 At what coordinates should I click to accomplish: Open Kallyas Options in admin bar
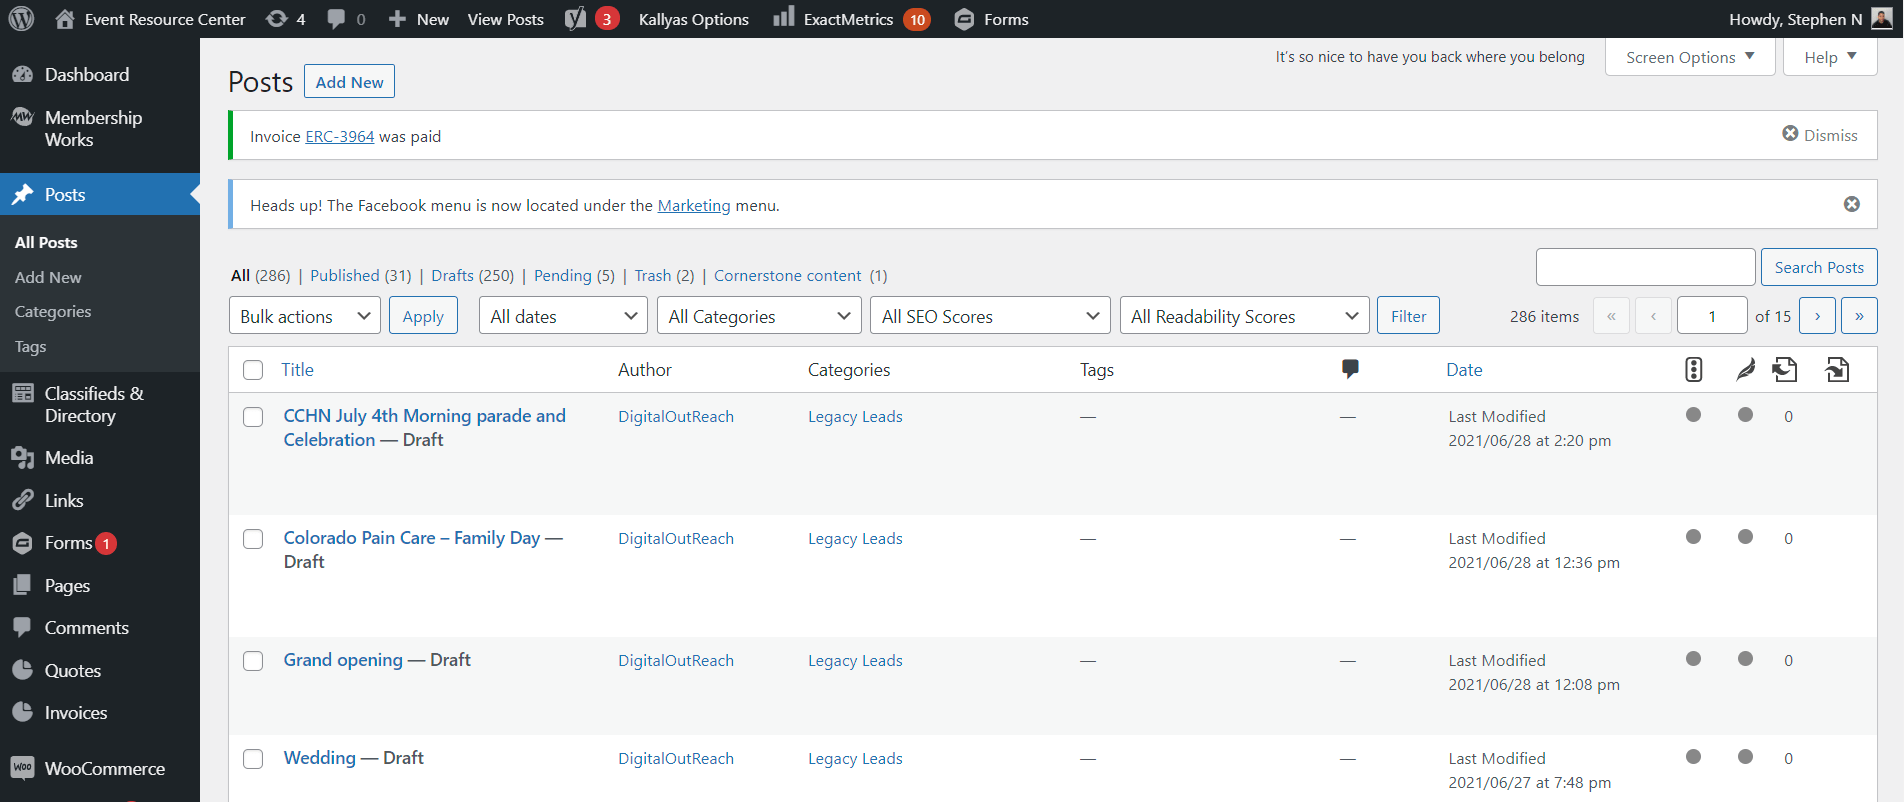(x=693, y=19)
